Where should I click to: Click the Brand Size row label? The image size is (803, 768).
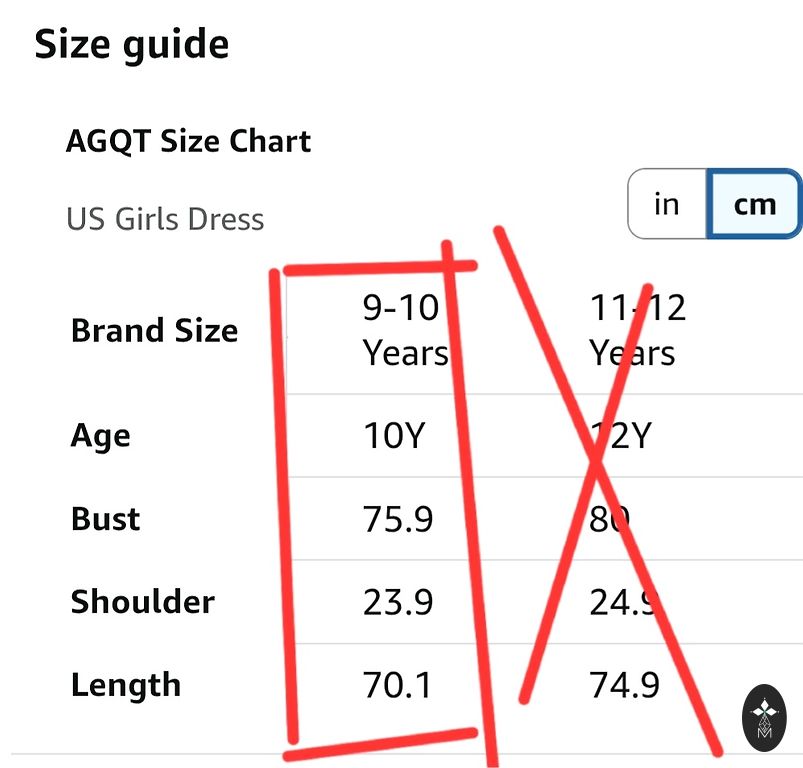tap(154, 331)
